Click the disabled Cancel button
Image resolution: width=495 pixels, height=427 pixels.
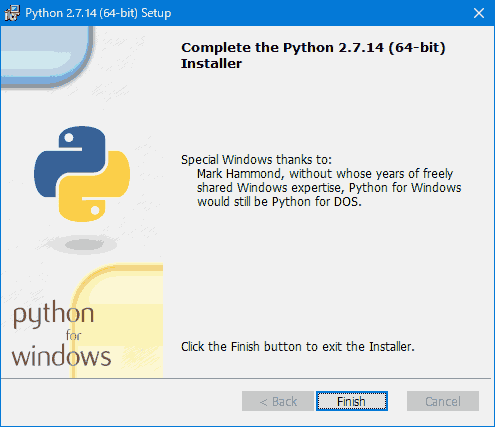(443, 401)
